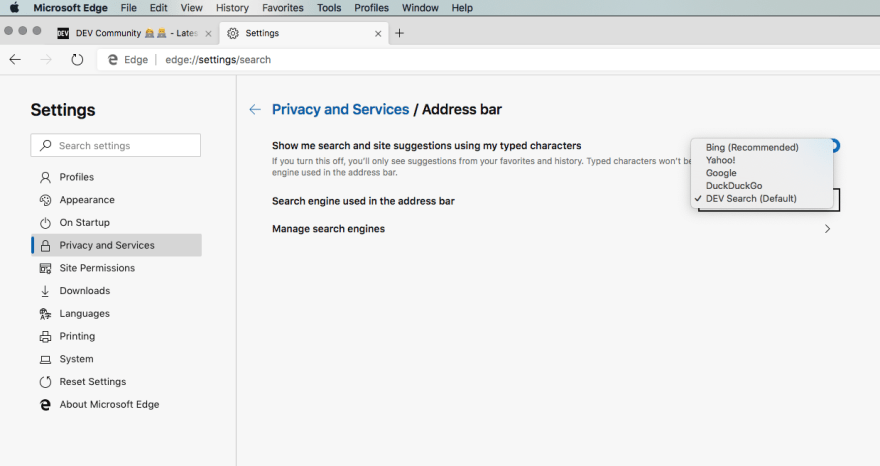Go back using the blue arrow beside Privacy and Services
The width and height of the screenshot is (880, 466).
pos(255,109)
